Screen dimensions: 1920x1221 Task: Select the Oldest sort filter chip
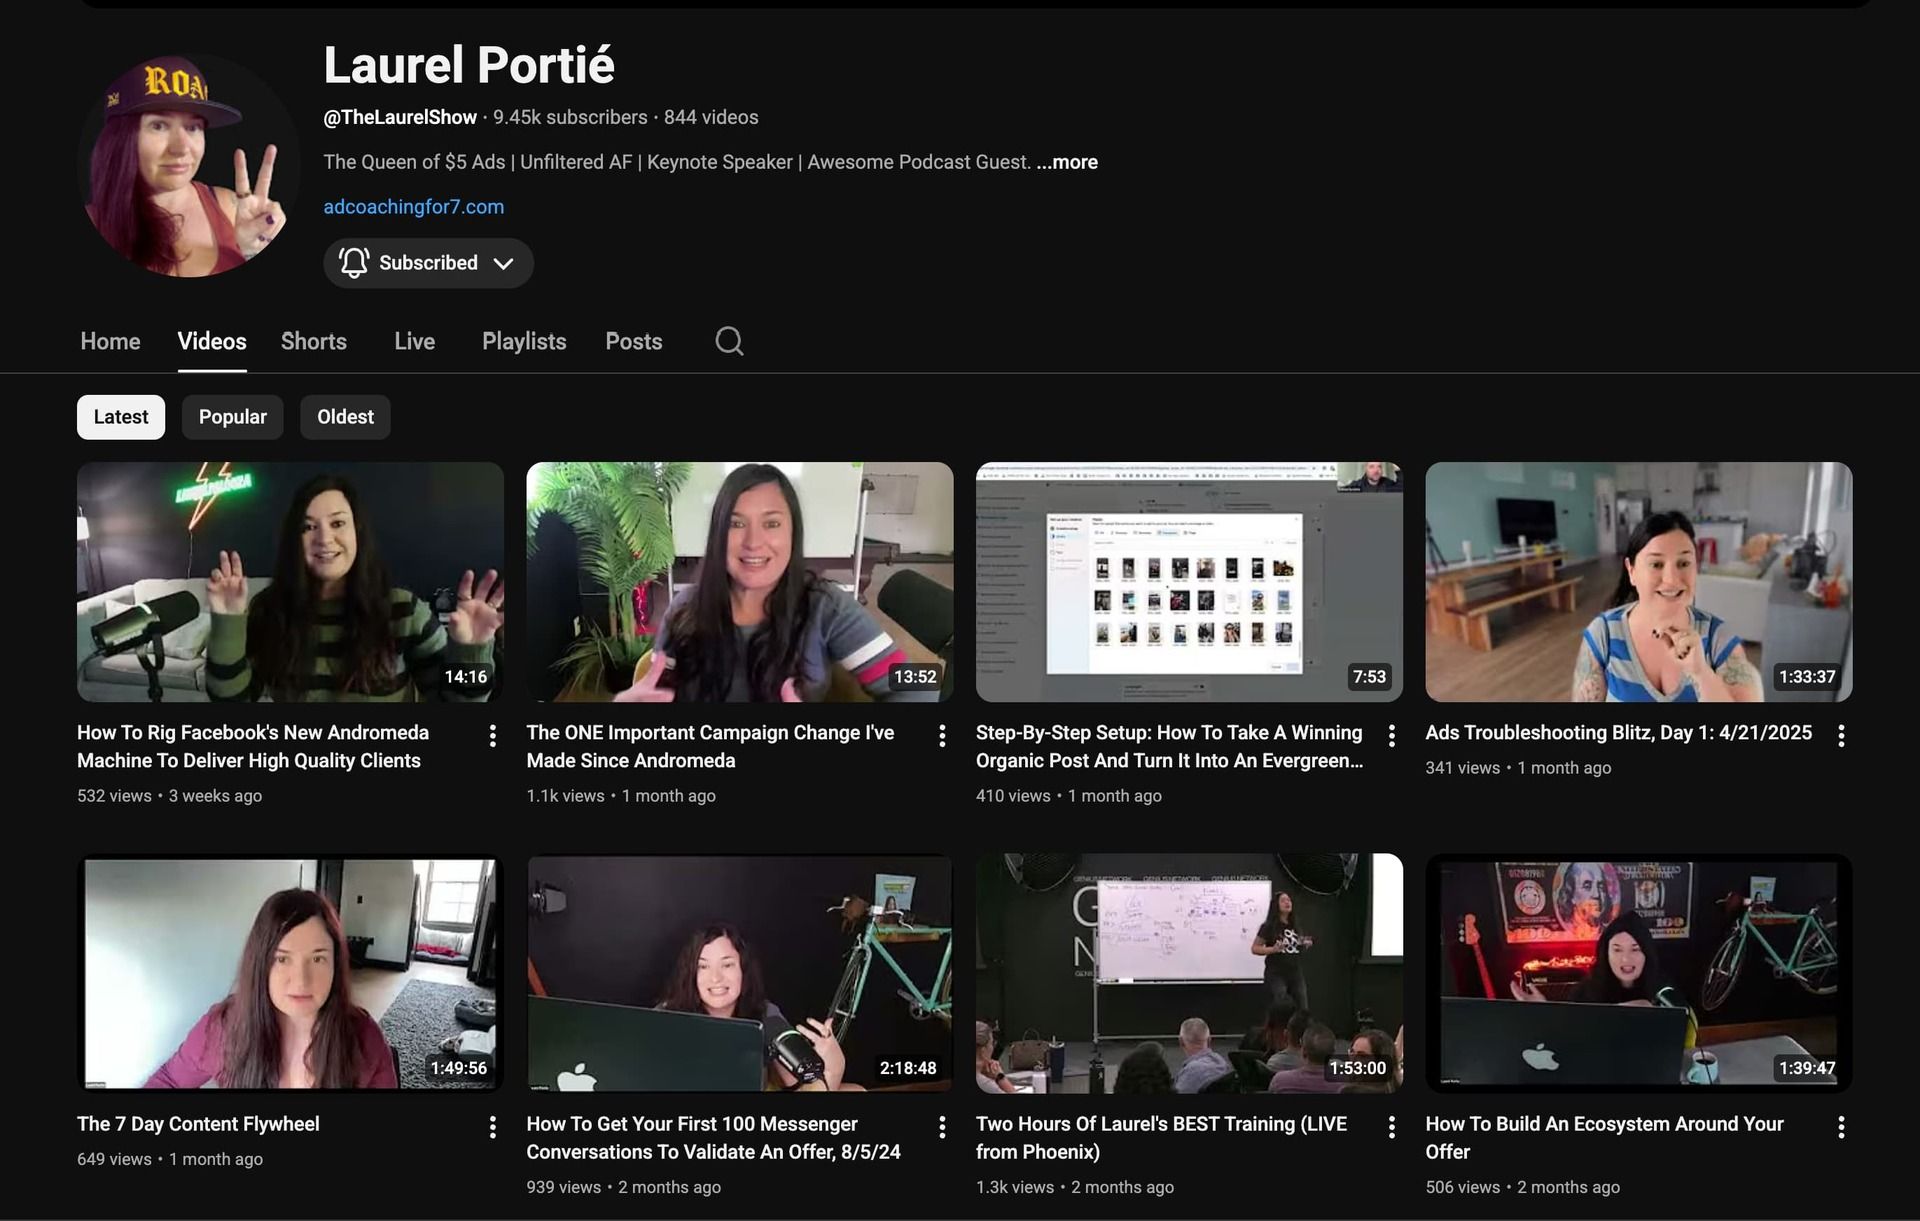tap(345, 417)
